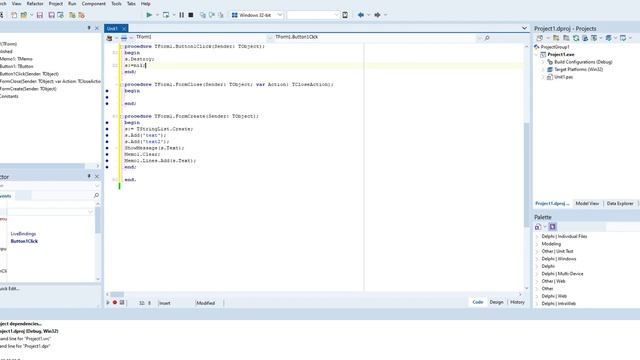Navigate back with blue left arrow

tap(361, 15)
